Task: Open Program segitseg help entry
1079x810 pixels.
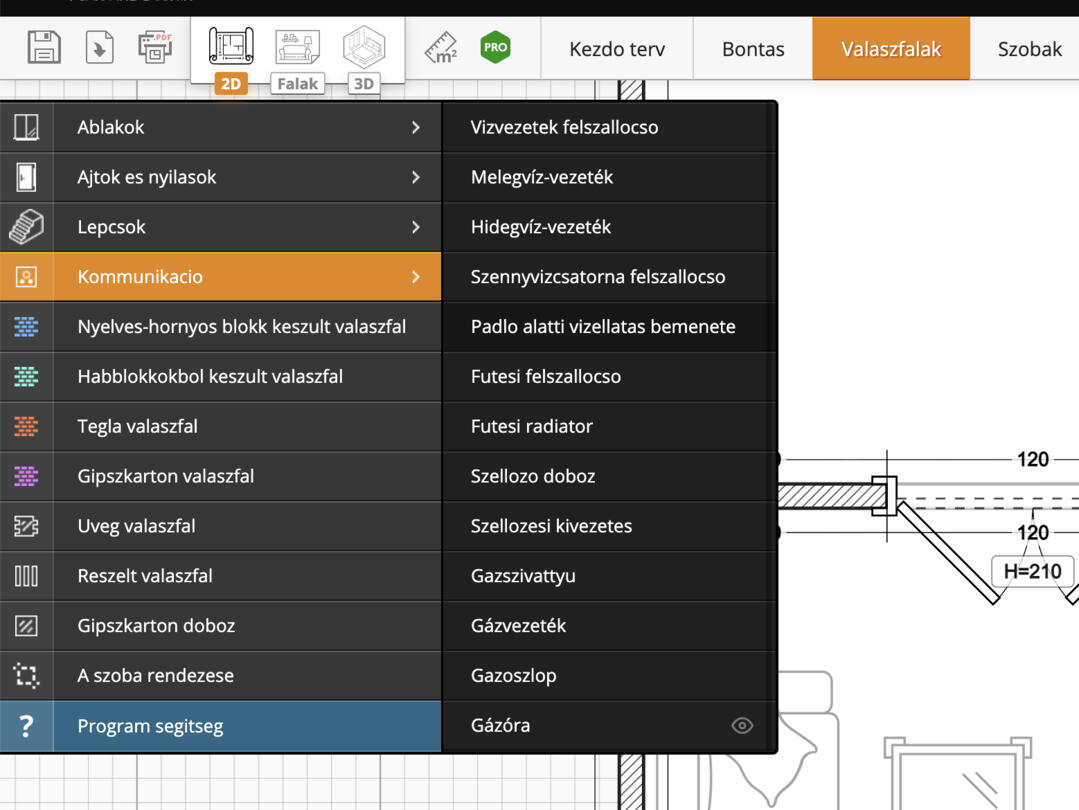Action: click(220, 726)
